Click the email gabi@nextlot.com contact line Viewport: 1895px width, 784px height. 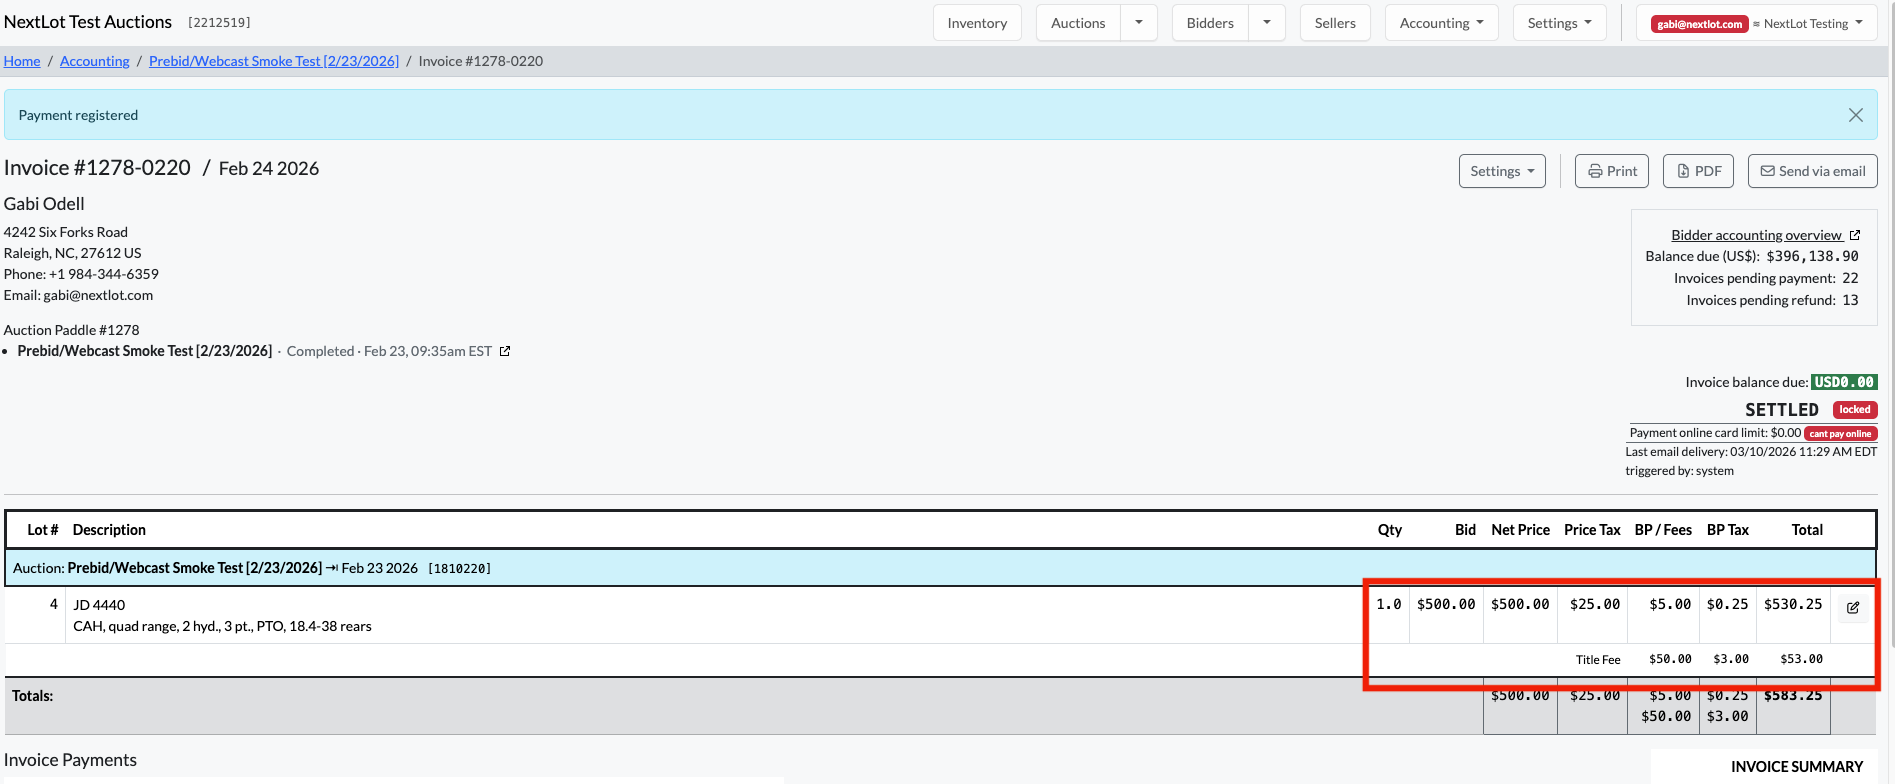(x=79, y=295)
